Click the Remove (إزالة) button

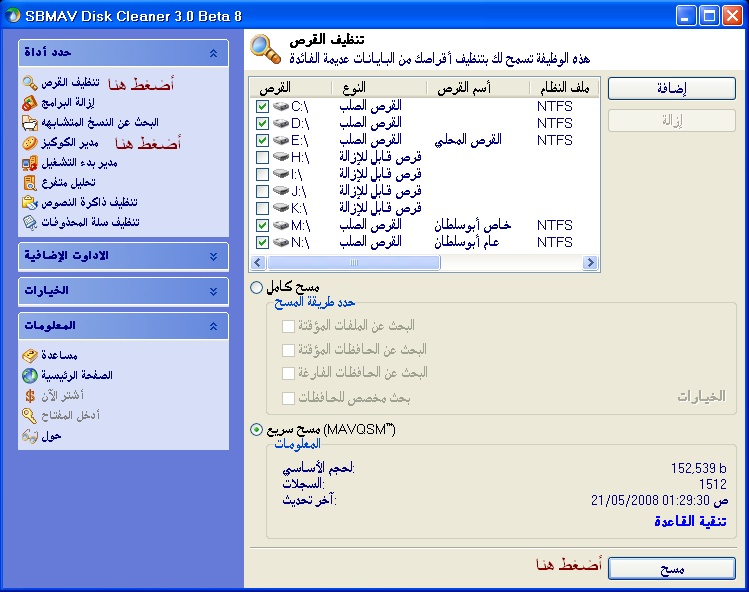pyautogui.click(x=672, y=121)
